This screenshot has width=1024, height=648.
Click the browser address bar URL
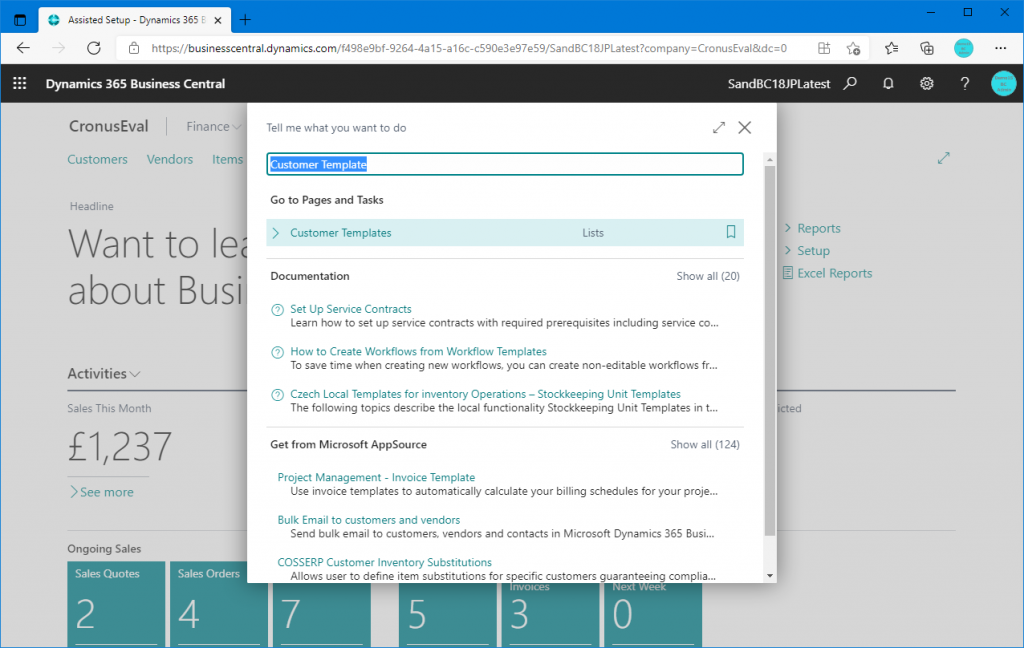coord(469,48)
